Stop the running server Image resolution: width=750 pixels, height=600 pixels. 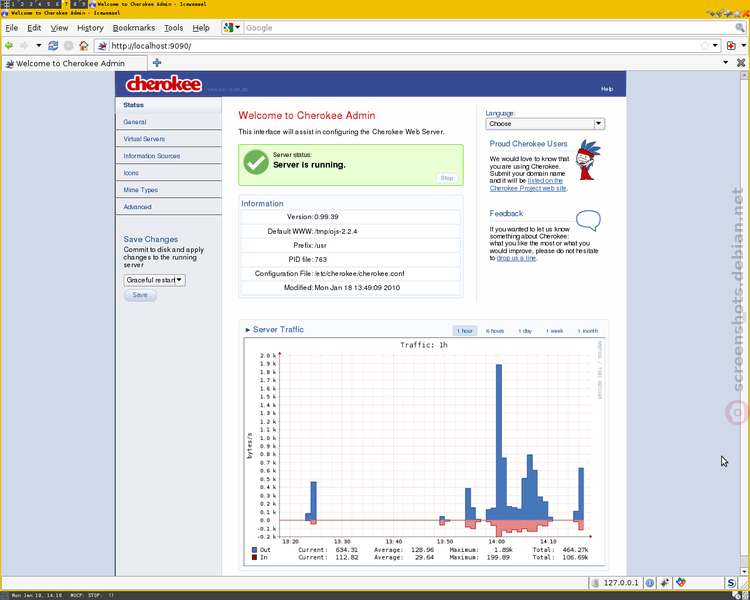point(447,178)
